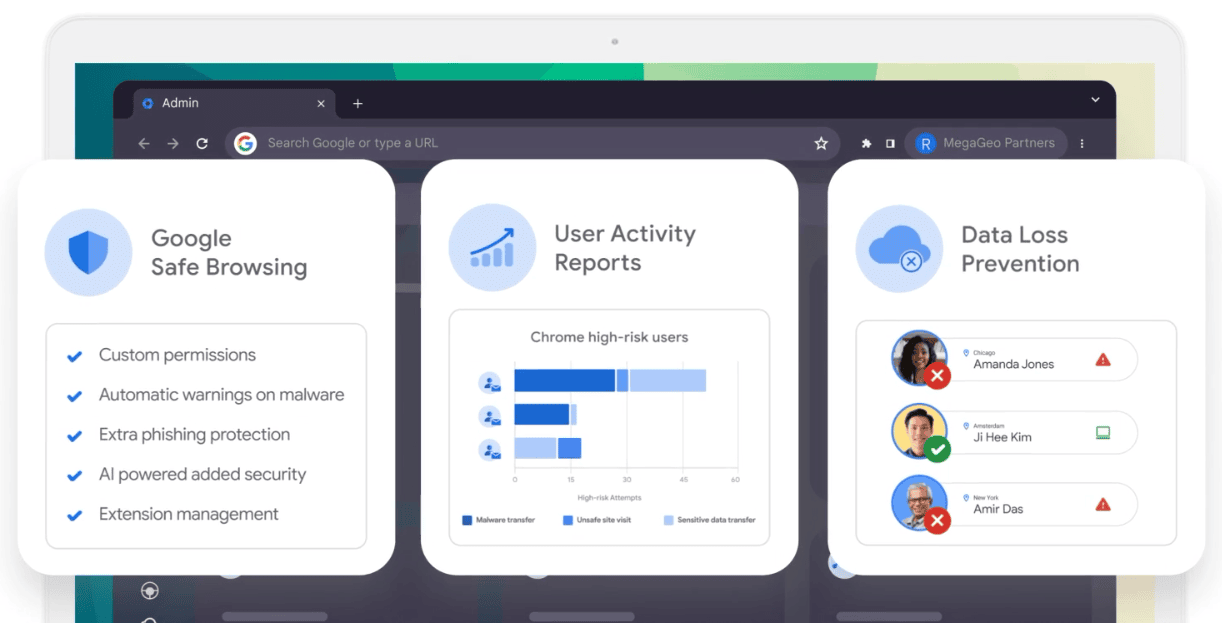
Task: Click Amir Das profile photo
Action: (918, 503)
